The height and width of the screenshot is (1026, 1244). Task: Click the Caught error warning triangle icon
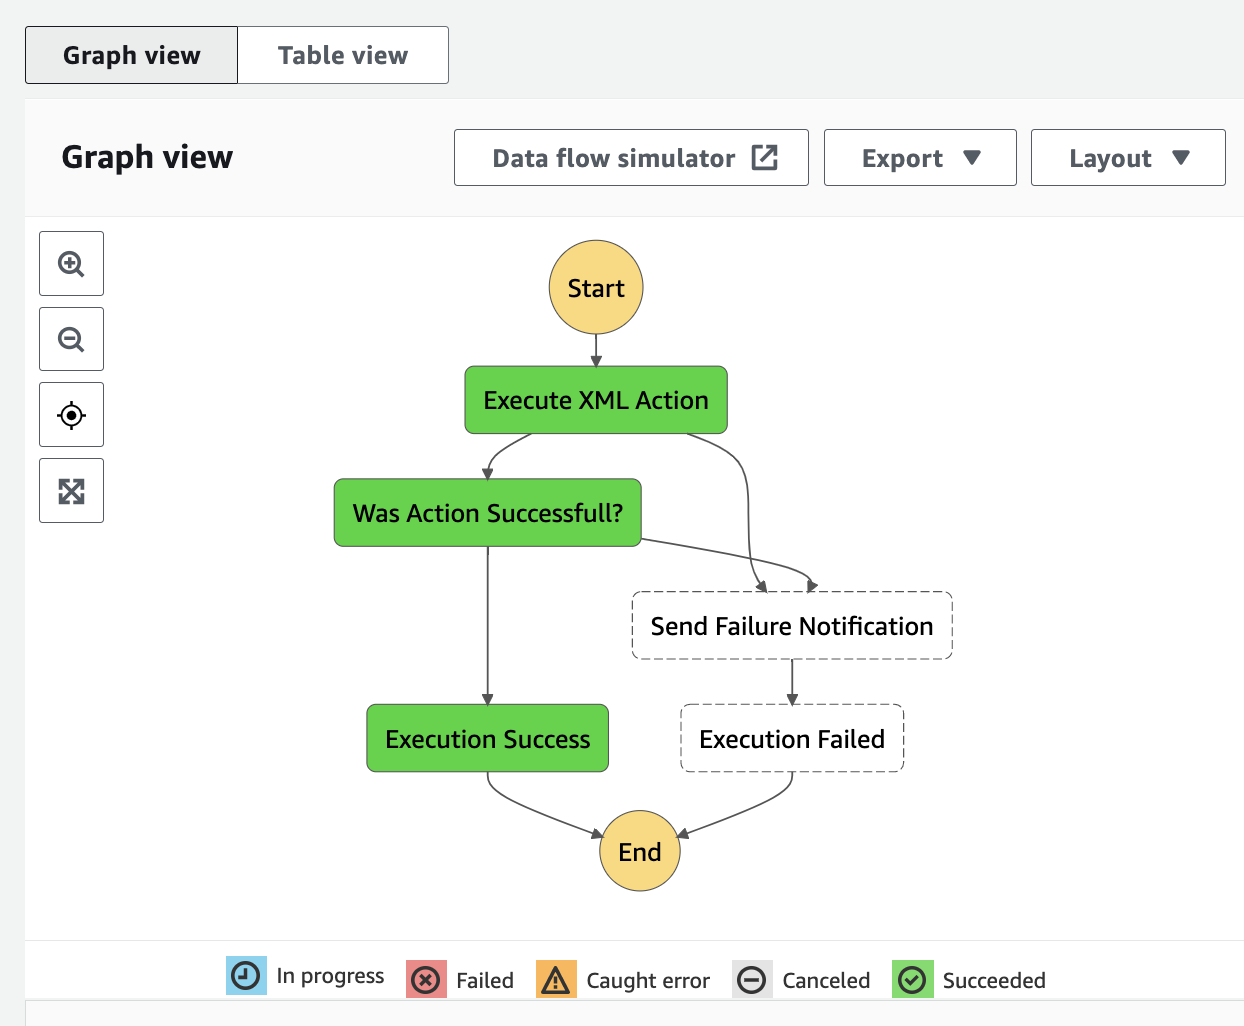(556, 980)
